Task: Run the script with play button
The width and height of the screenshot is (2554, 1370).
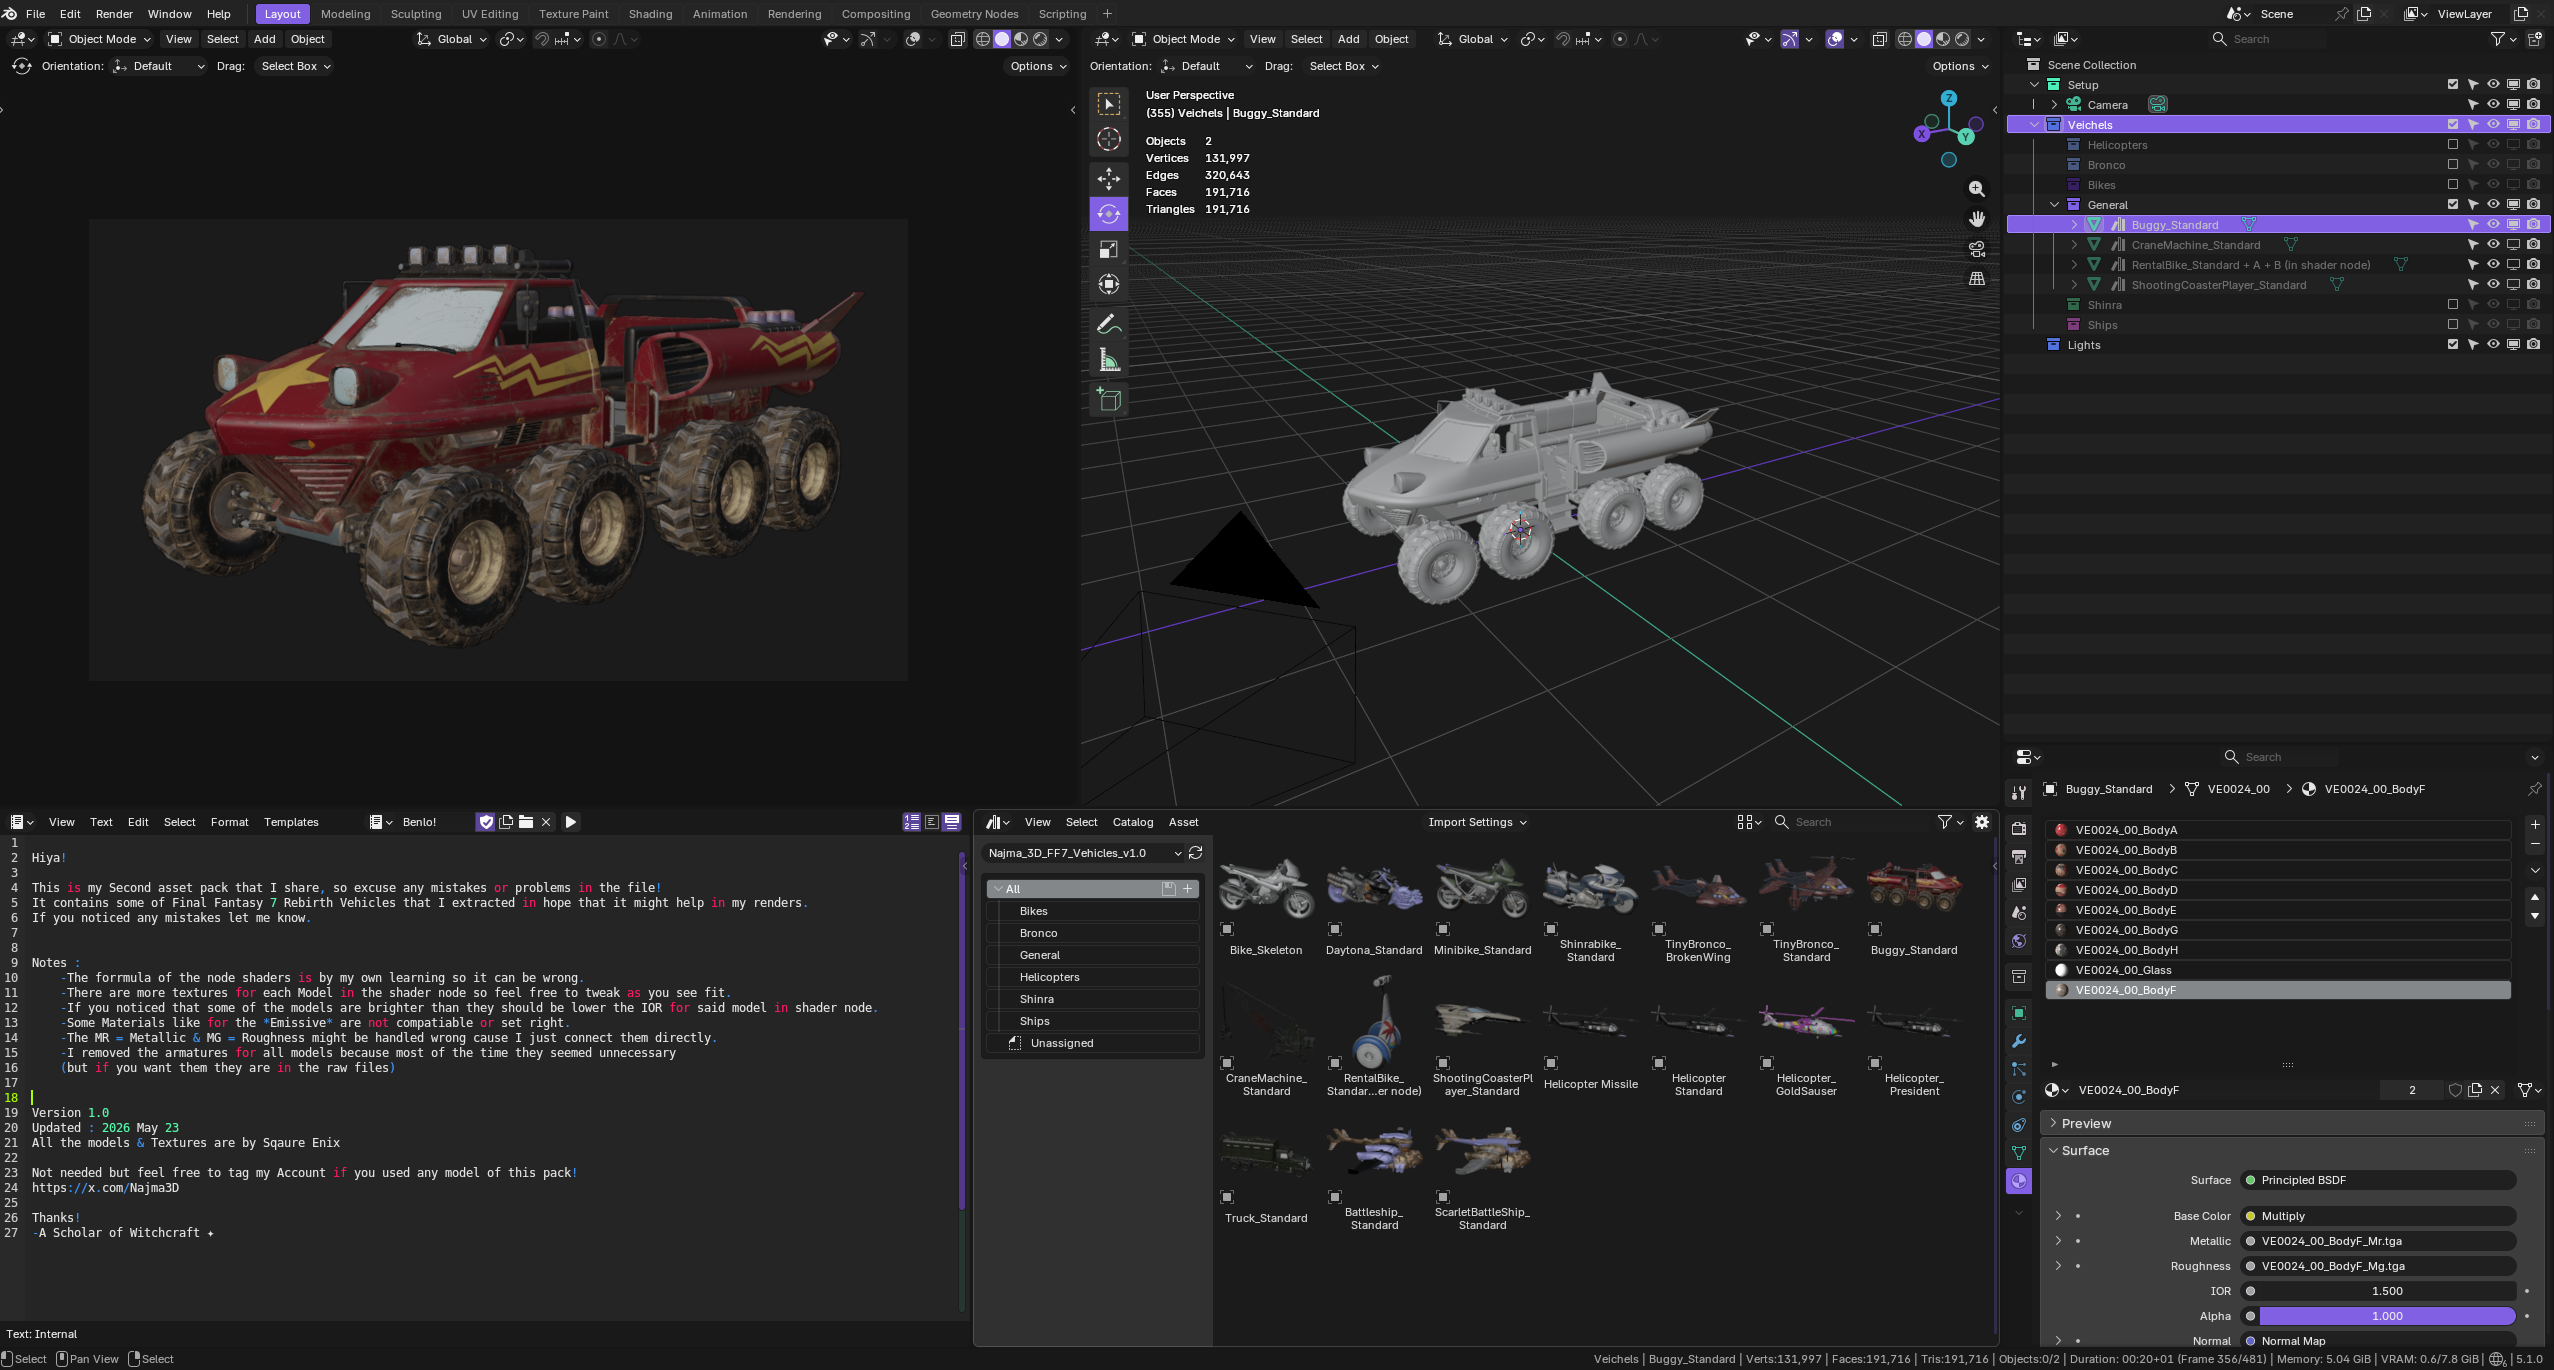Action: point(570,822)
